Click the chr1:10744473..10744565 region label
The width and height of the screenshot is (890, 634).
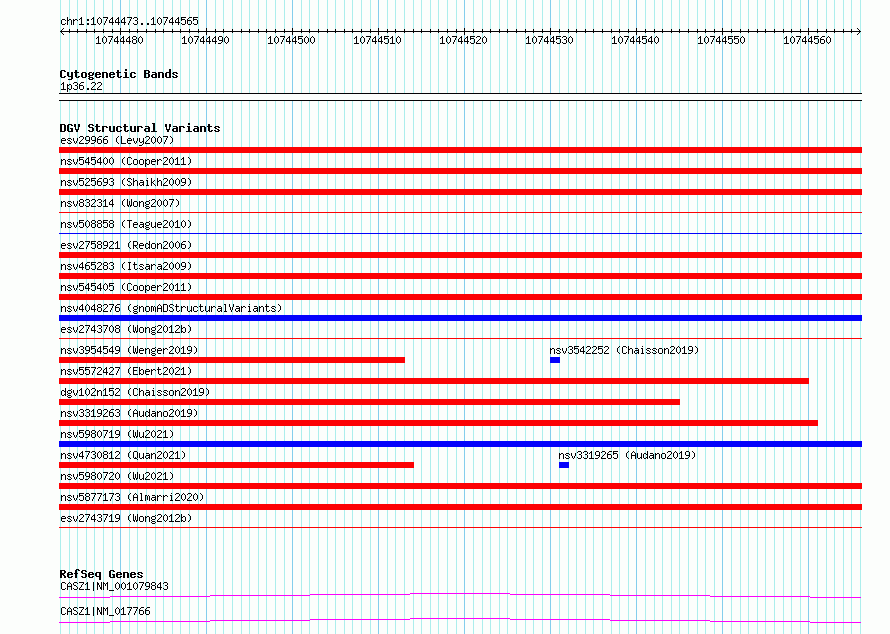(x=129, y=21)
